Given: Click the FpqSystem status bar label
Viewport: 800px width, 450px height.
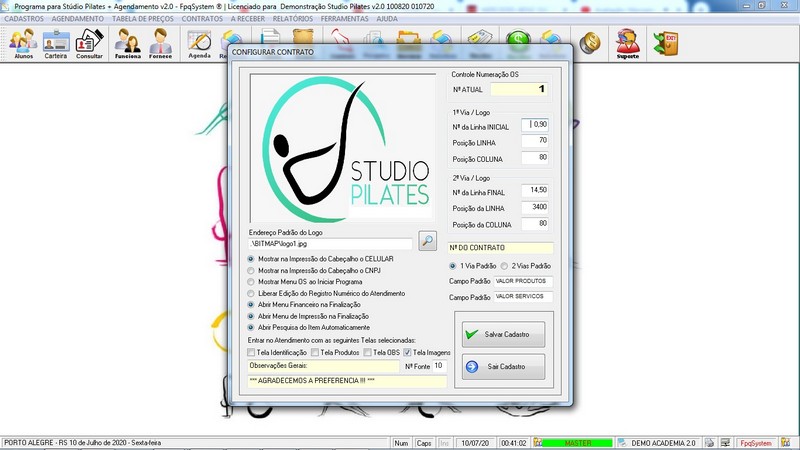Looking at the screenshot, I should 756,443.
